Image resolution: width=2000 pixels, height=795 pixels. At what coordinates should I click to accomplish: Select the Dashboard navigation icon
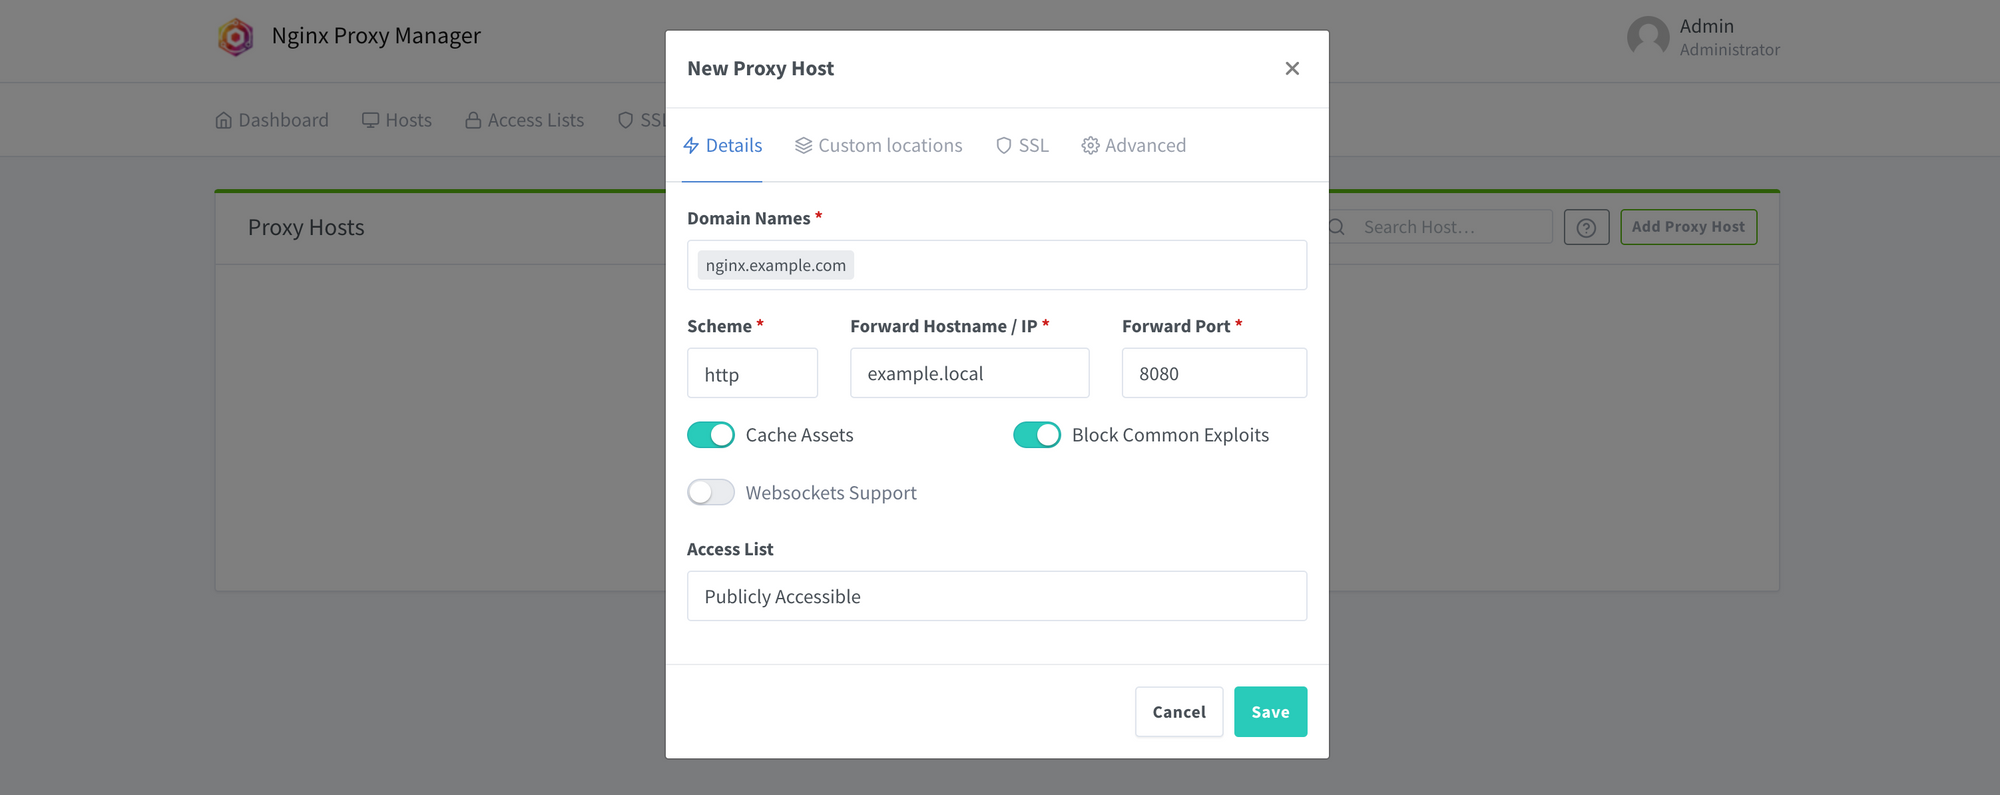224,119
